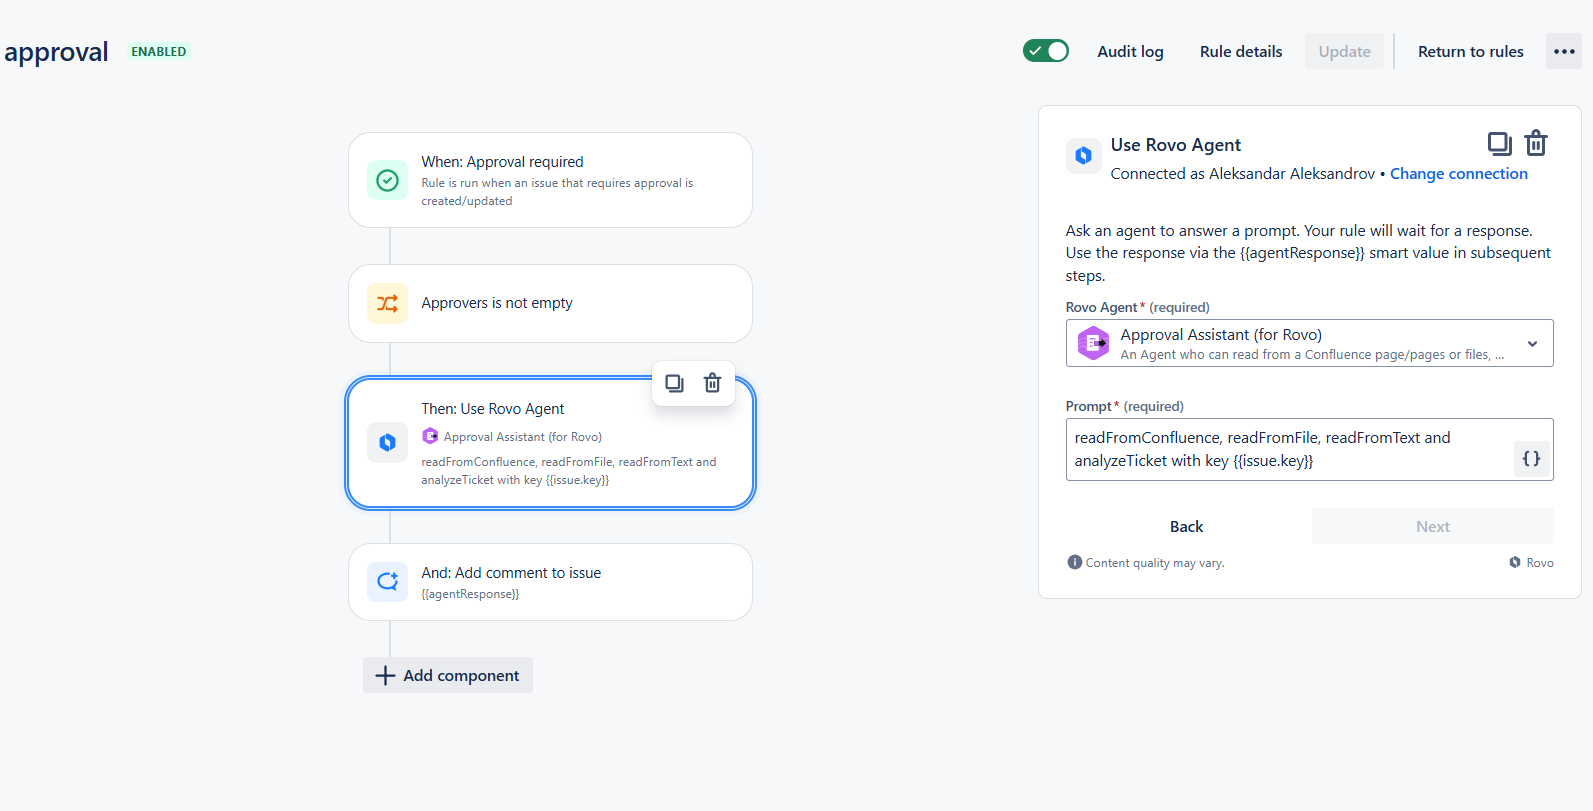Duplicate the Use Rovo Agent step in flow
Image resolution: width=1593 pixels, height=811 pixels.
click(x=675, y=383)
